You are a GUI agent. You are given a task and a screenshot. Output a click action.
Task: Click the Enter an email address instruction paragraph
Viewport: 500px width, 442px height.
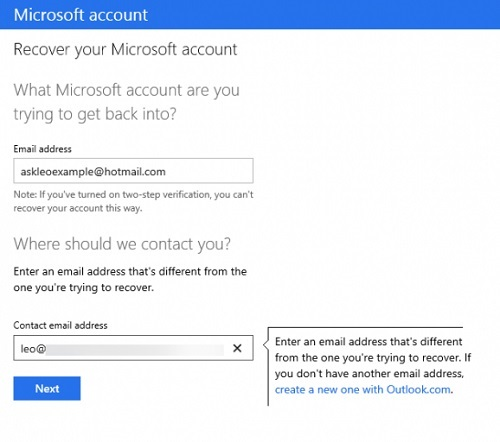click(130, 279)
